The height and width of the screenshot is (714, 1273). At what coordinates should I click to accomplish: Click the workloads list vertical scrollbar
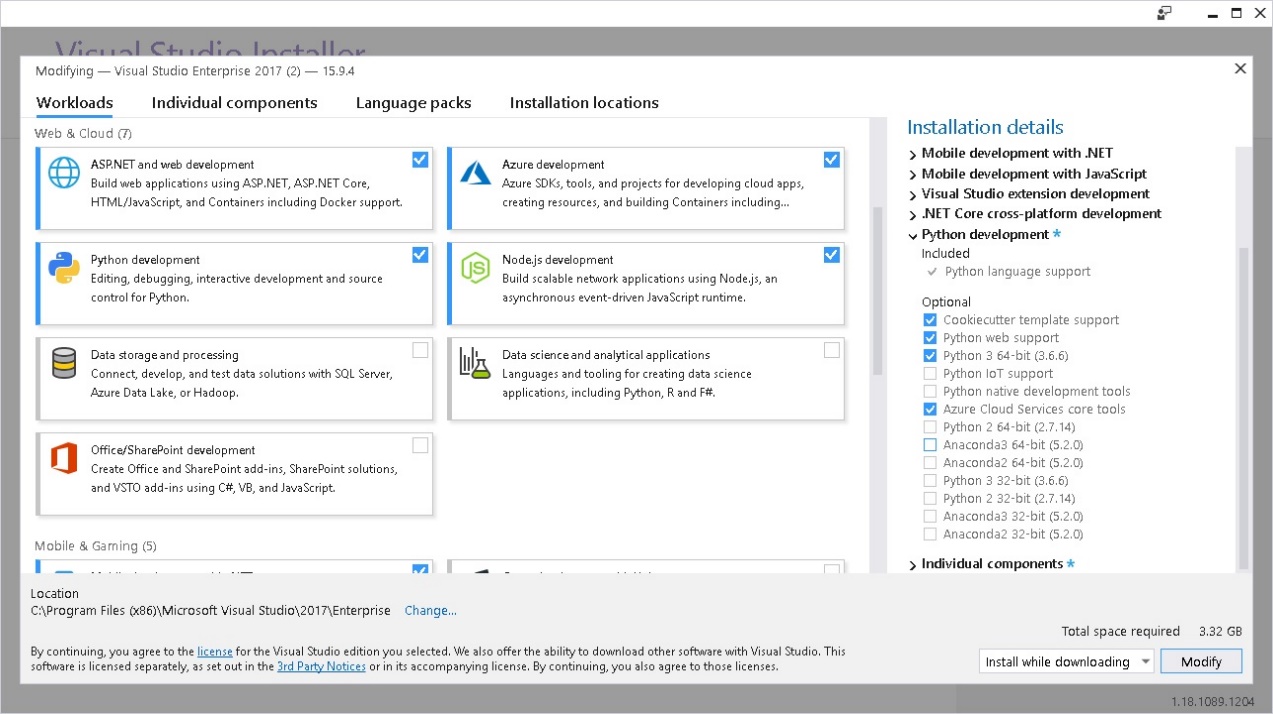pos(879,290)
